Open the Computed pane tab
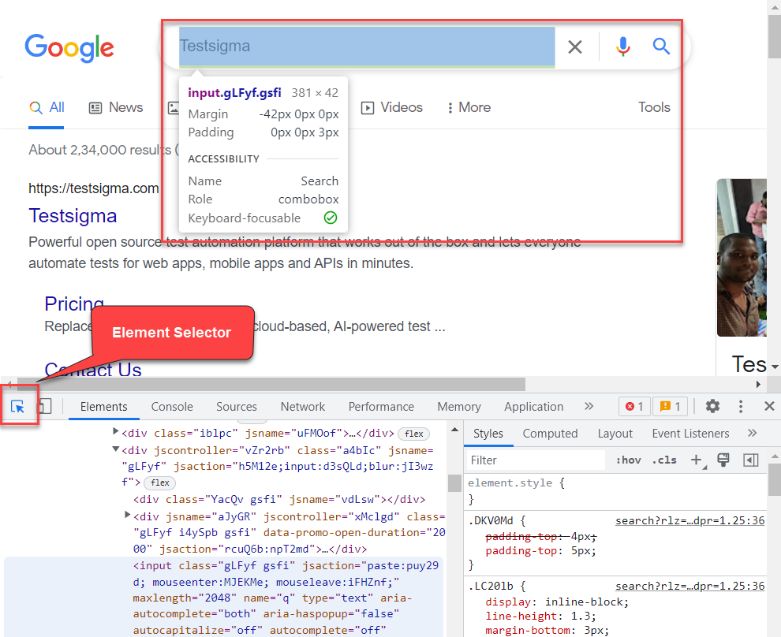The width and height of the screenshot is (781, 637). (550, 434)
